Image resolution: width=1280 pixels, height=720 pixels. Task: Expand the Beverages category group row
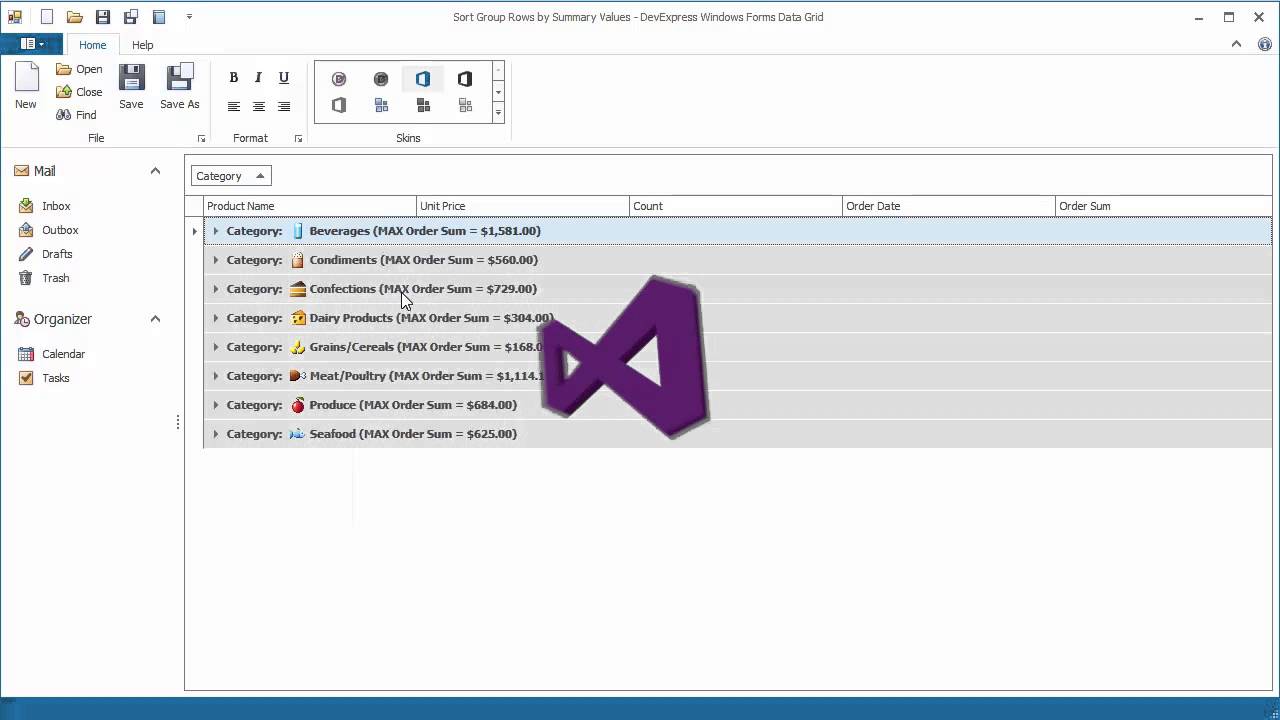[x=215, y=231]
